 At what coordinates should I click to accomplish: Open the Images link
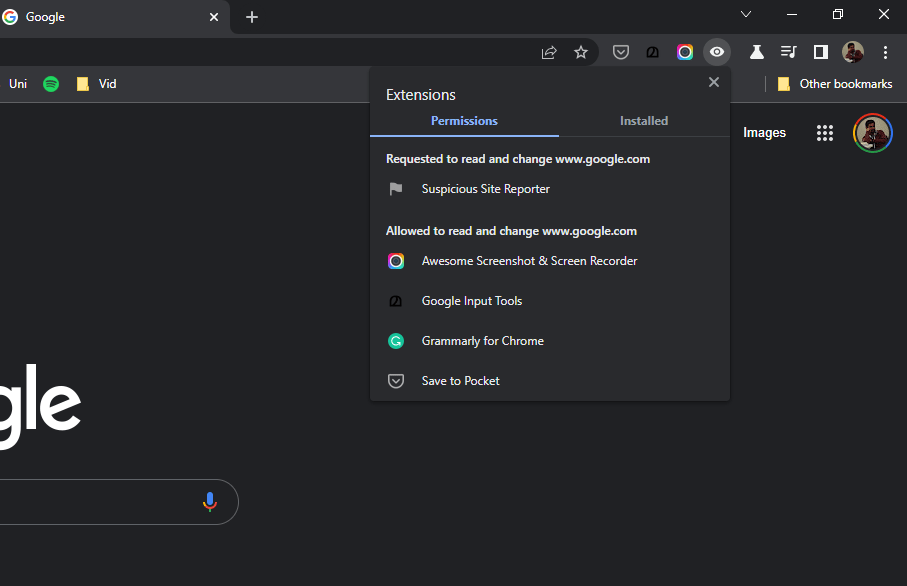[x=764, y=133]
